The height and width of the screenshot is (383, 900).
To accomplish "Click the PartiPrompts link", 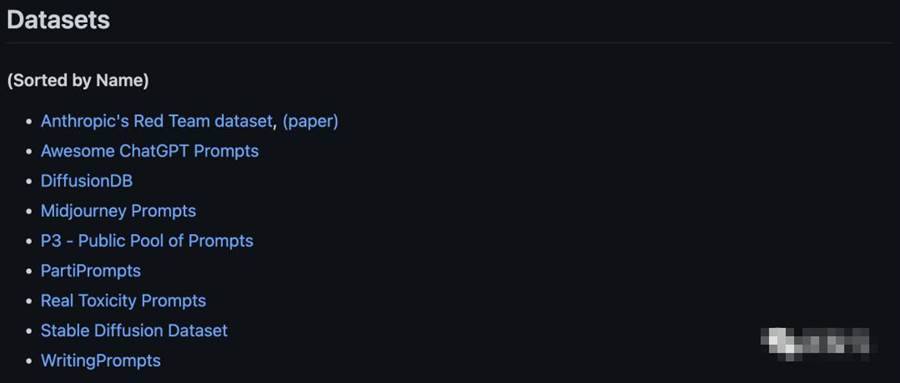I will click(x=91, y=270).
